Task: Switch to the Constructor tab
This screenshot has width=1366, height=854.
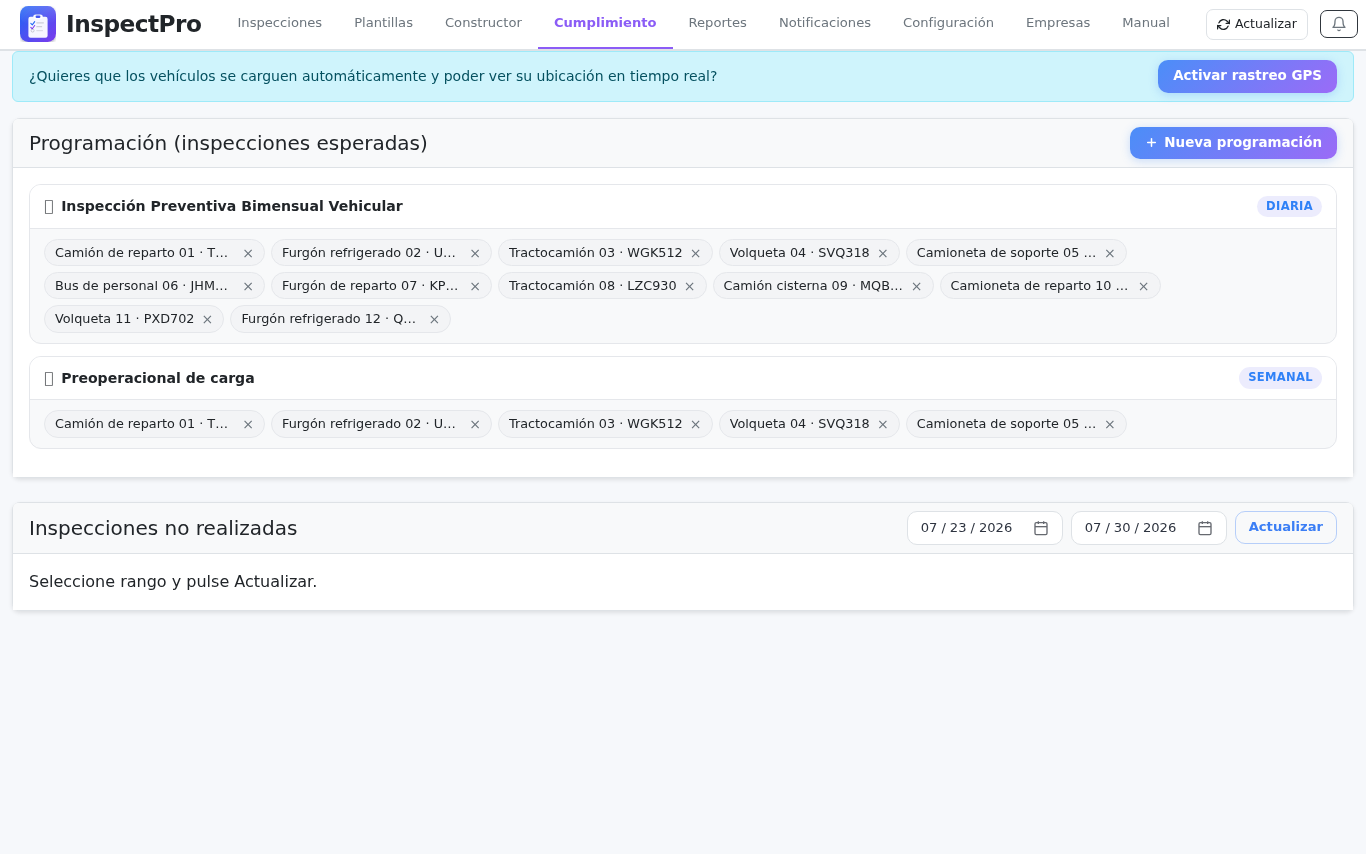Action: (483, 23)
